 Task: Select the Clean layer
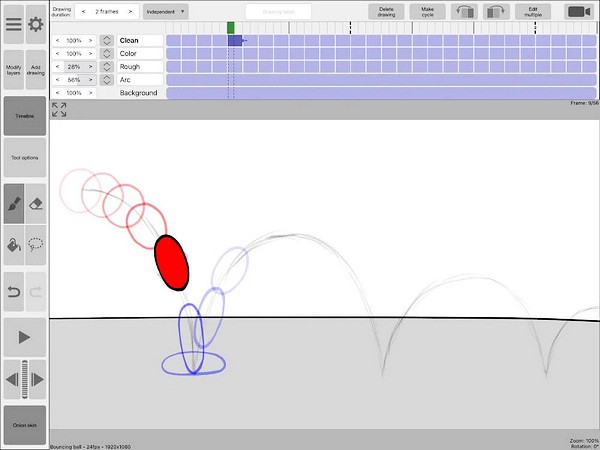(130, 41)
